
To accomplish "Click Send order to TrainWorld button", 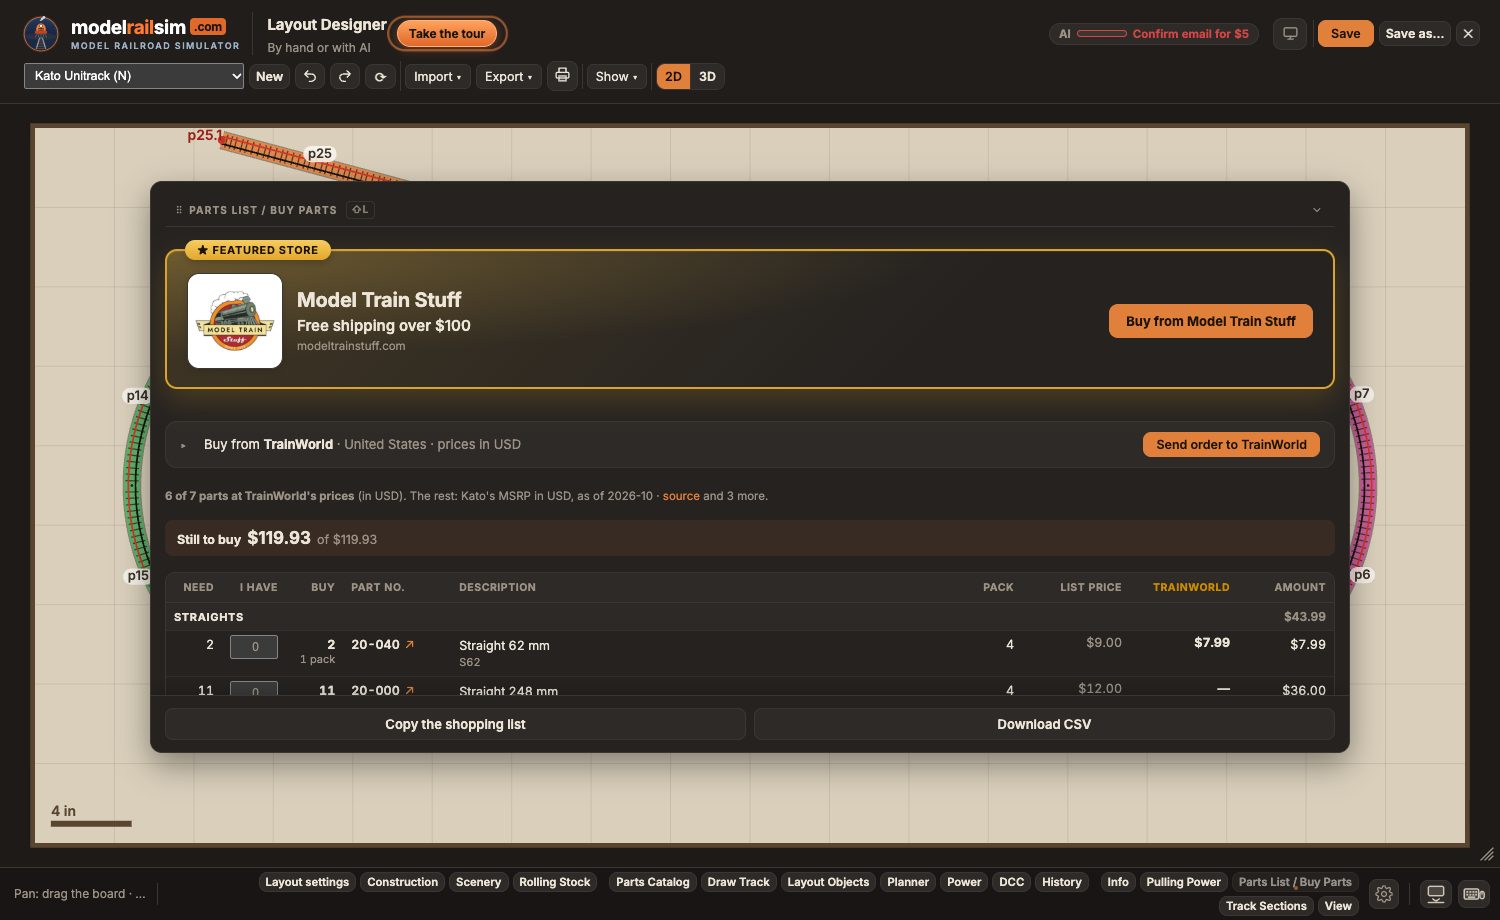I will pos(1231,445).
